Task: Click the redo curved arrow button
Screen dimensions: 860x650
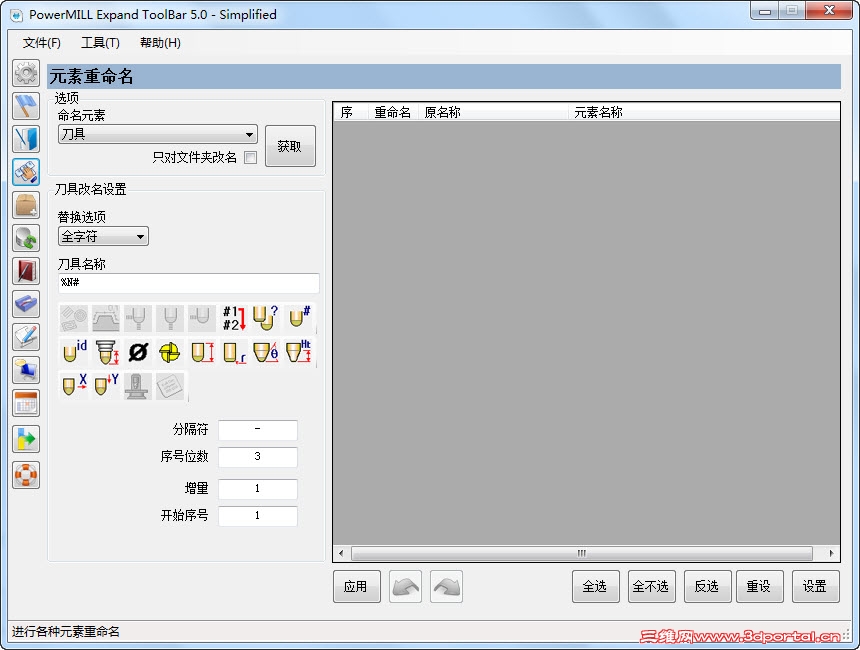Action: pyautogui.click(x=446, y=586)
